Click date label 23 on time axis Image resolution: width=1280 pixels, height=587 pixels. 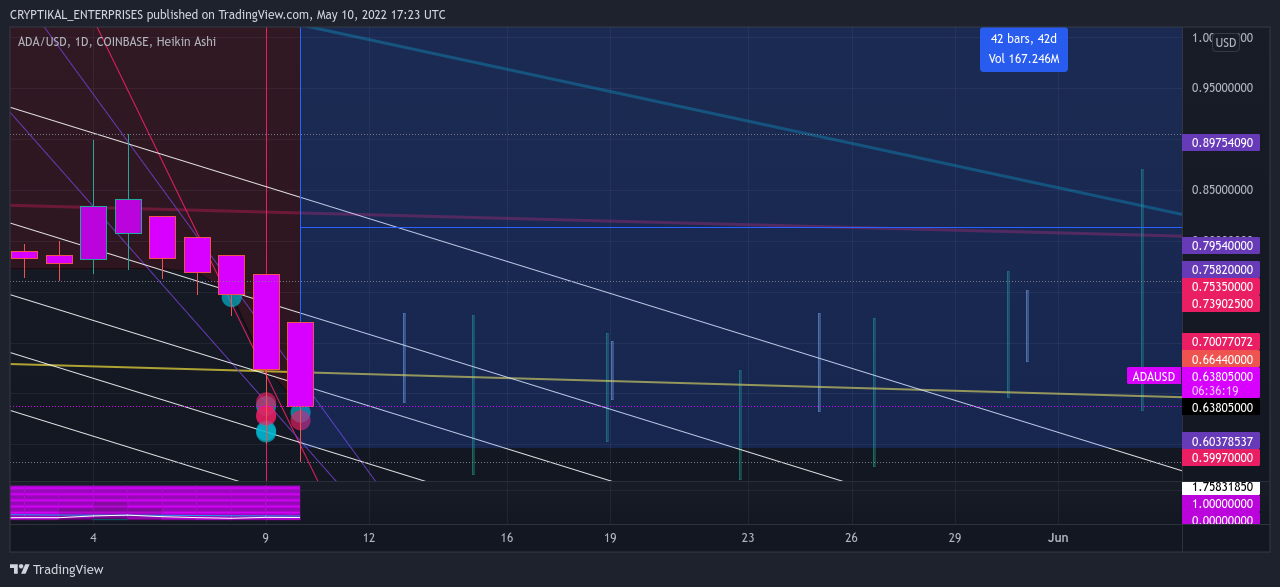748,538
